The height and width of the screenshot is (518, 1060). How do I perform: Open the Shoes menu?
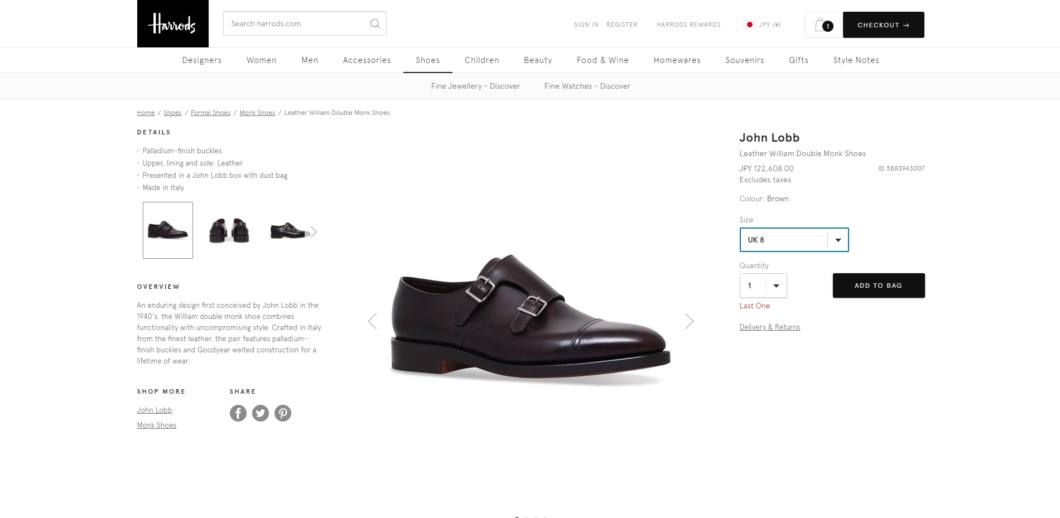428,60
